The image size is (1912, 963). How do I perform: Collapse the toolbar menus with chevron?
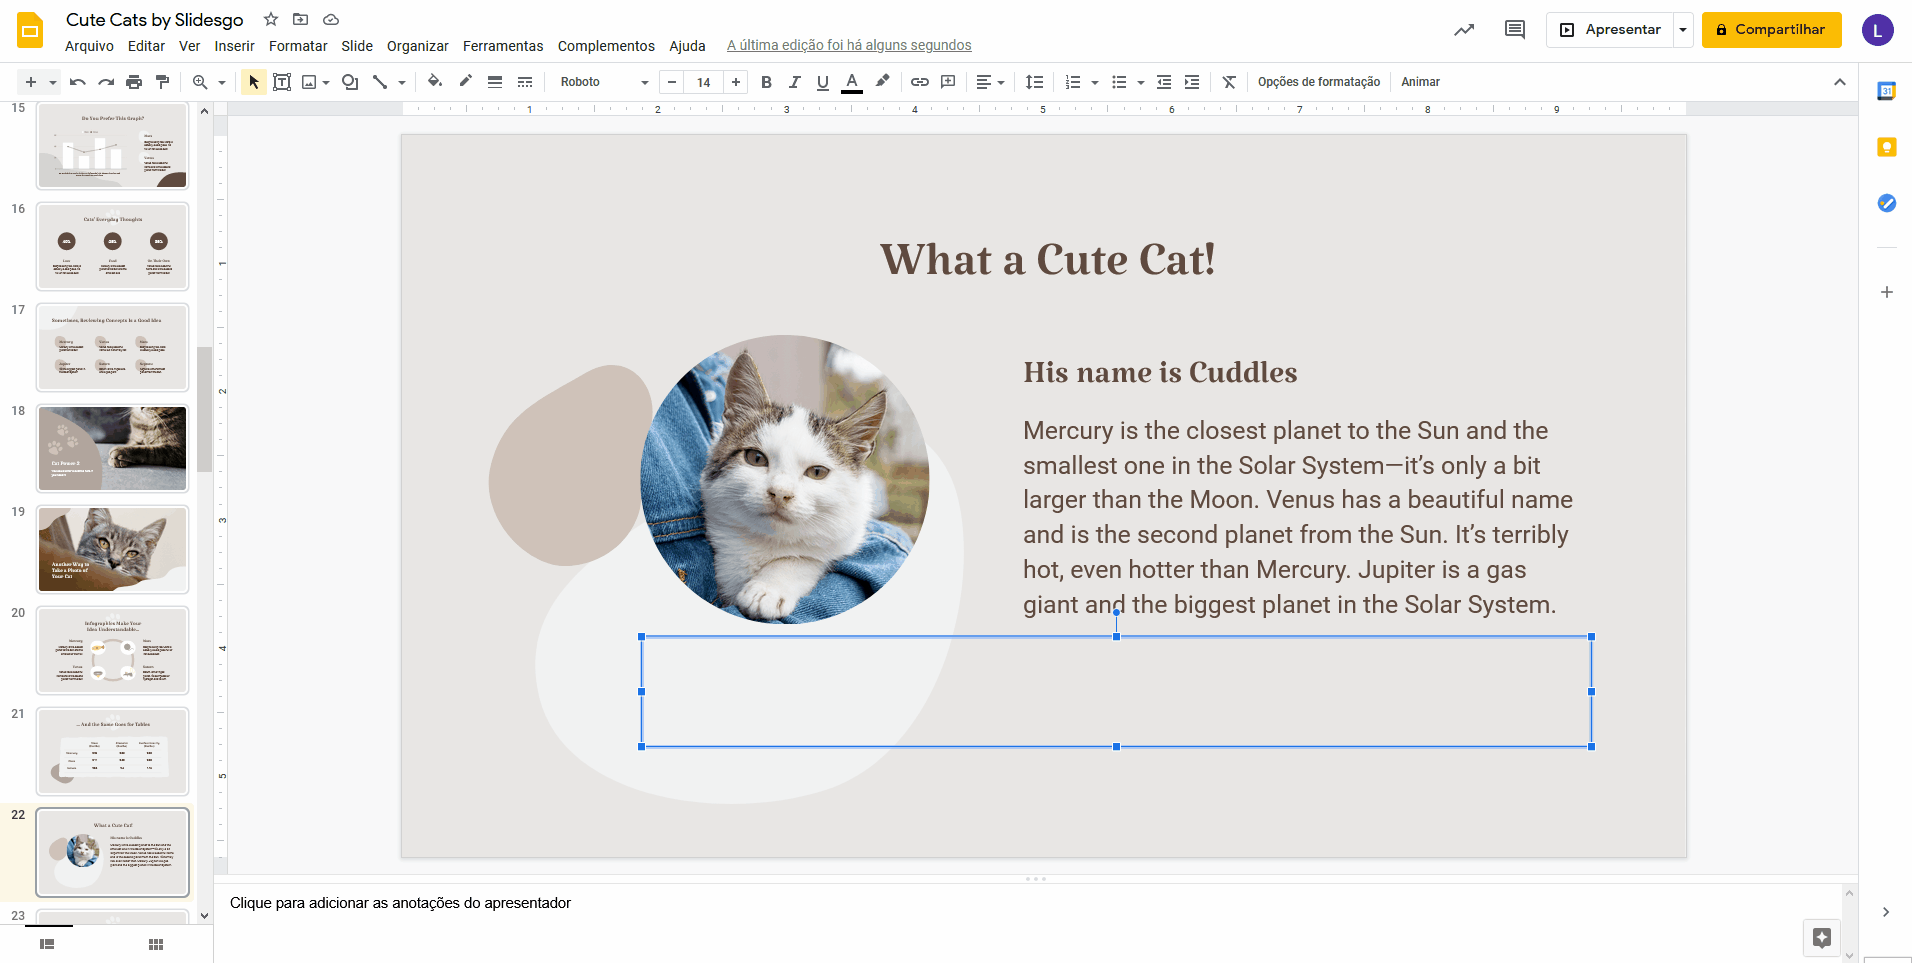[1840, 82]
